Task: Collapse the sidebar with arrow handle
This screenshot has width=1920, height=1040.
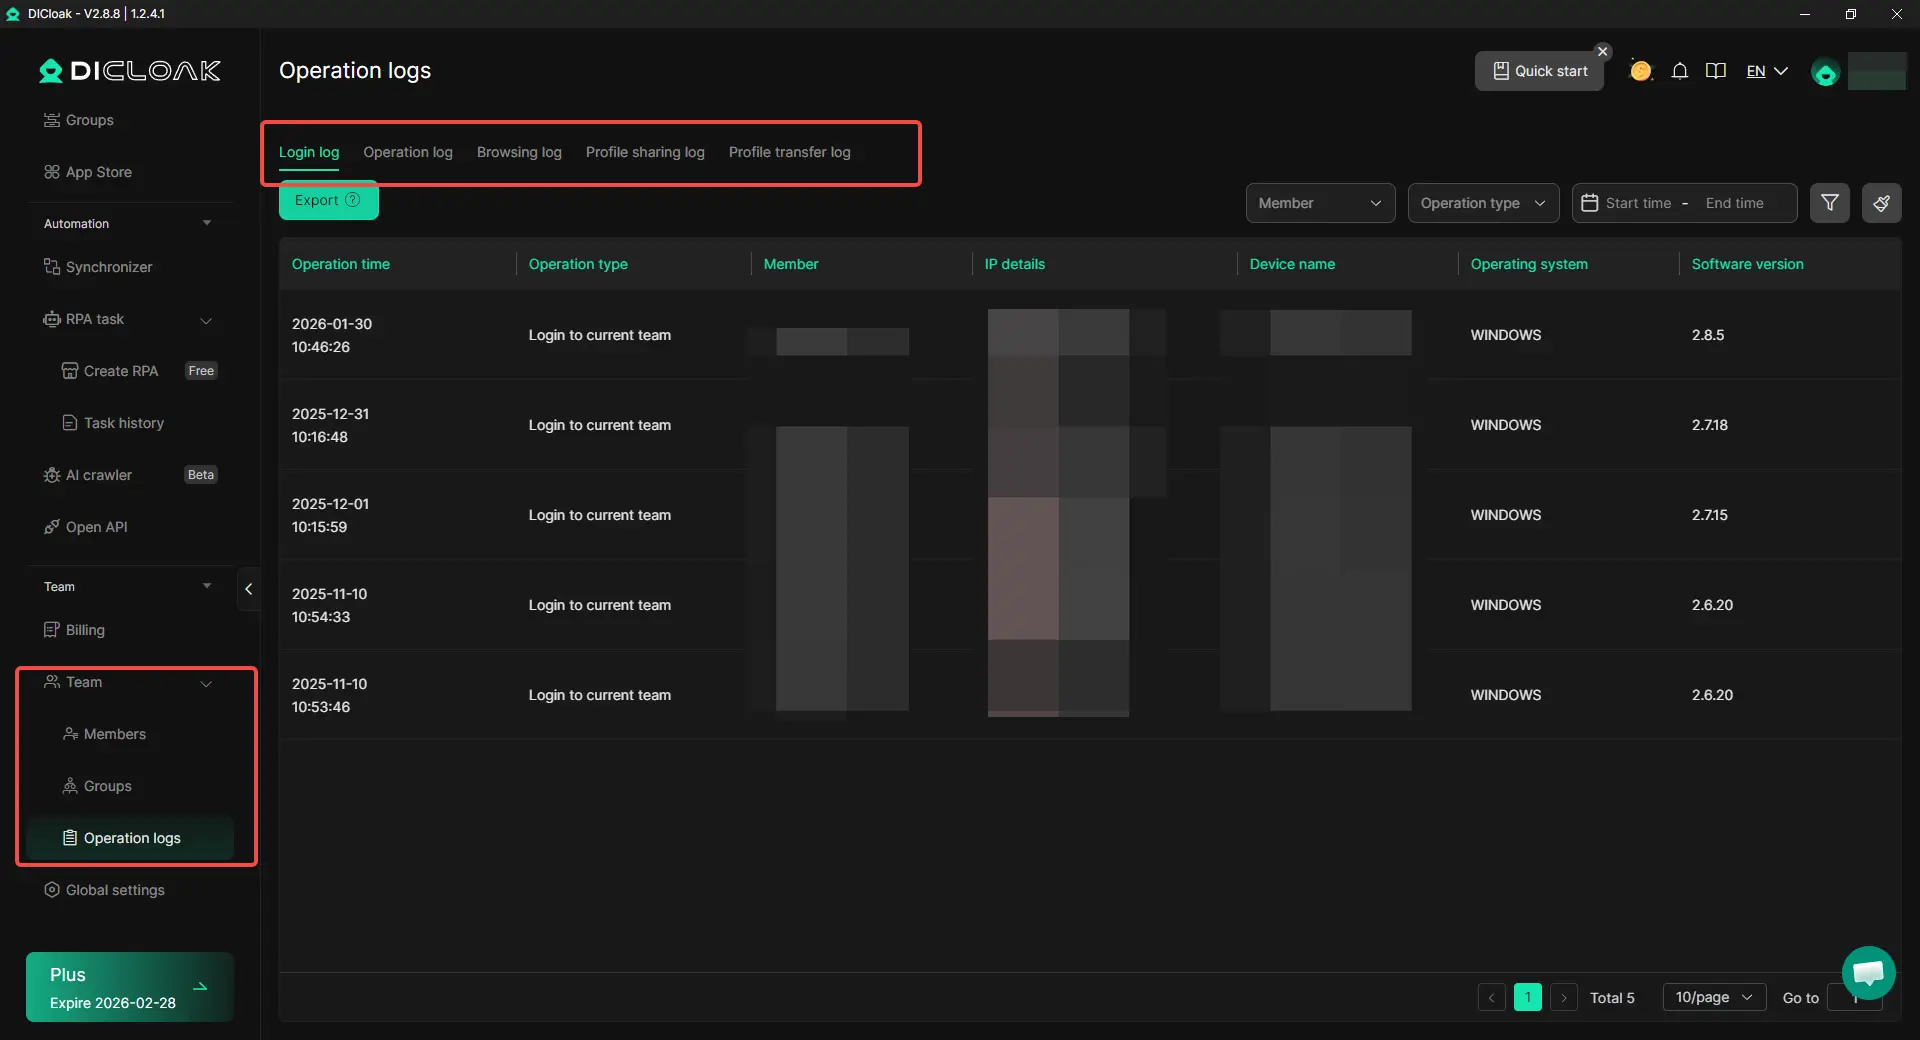Action: coord(248,589)
